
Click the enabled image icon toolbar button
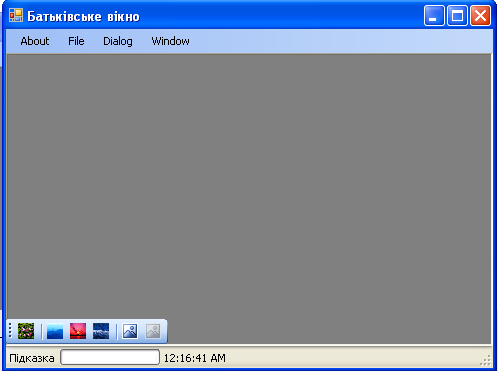(130, 331)
